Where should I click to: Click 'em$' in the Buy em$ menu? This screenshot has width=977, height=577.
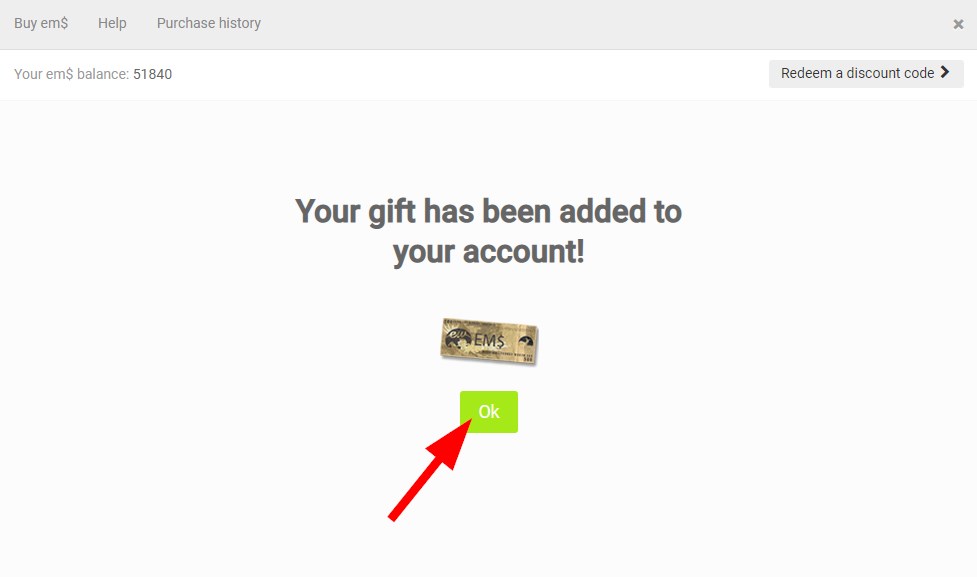(54, 23)
